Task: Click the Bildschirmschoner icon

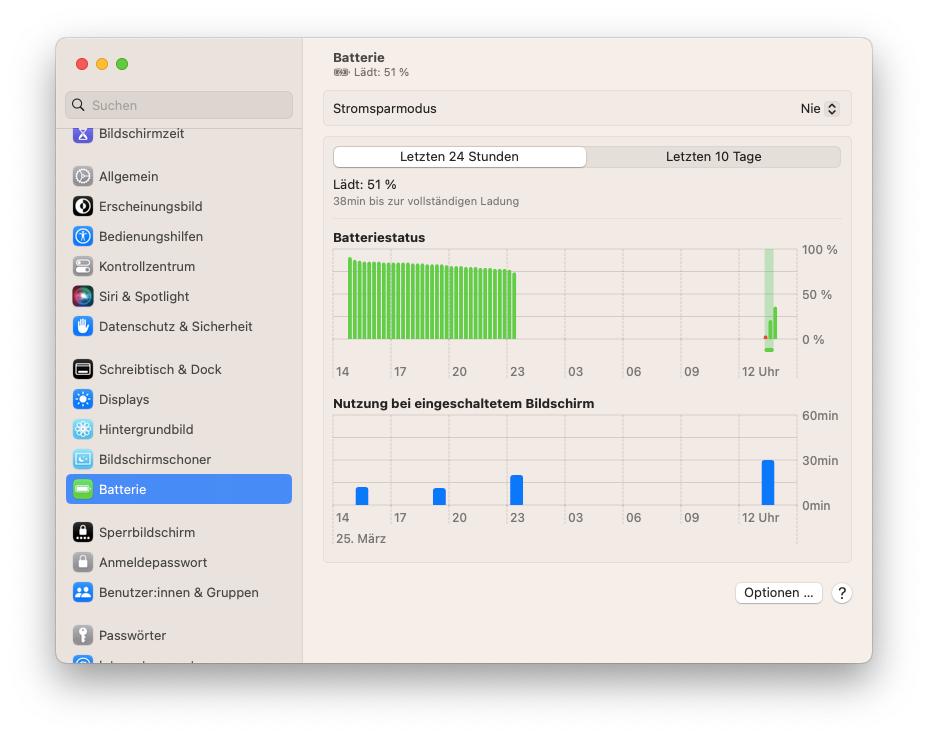Action: (x=83, y=459)
